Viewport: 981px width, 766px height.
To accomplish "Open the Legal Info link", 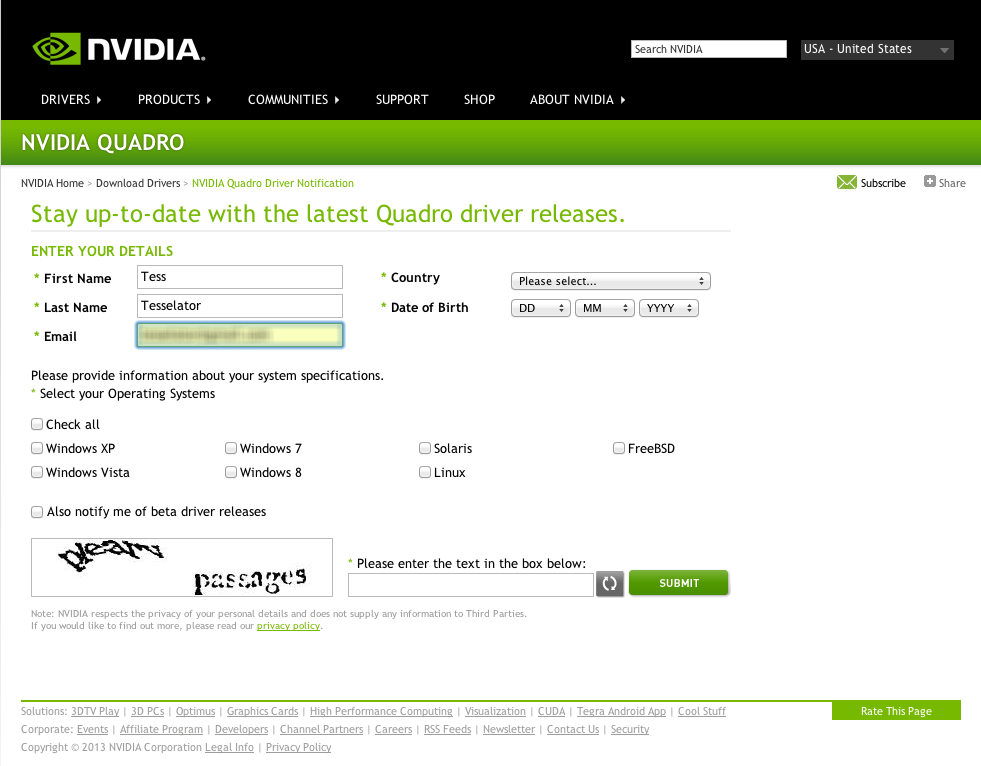I will click(229, 747).
